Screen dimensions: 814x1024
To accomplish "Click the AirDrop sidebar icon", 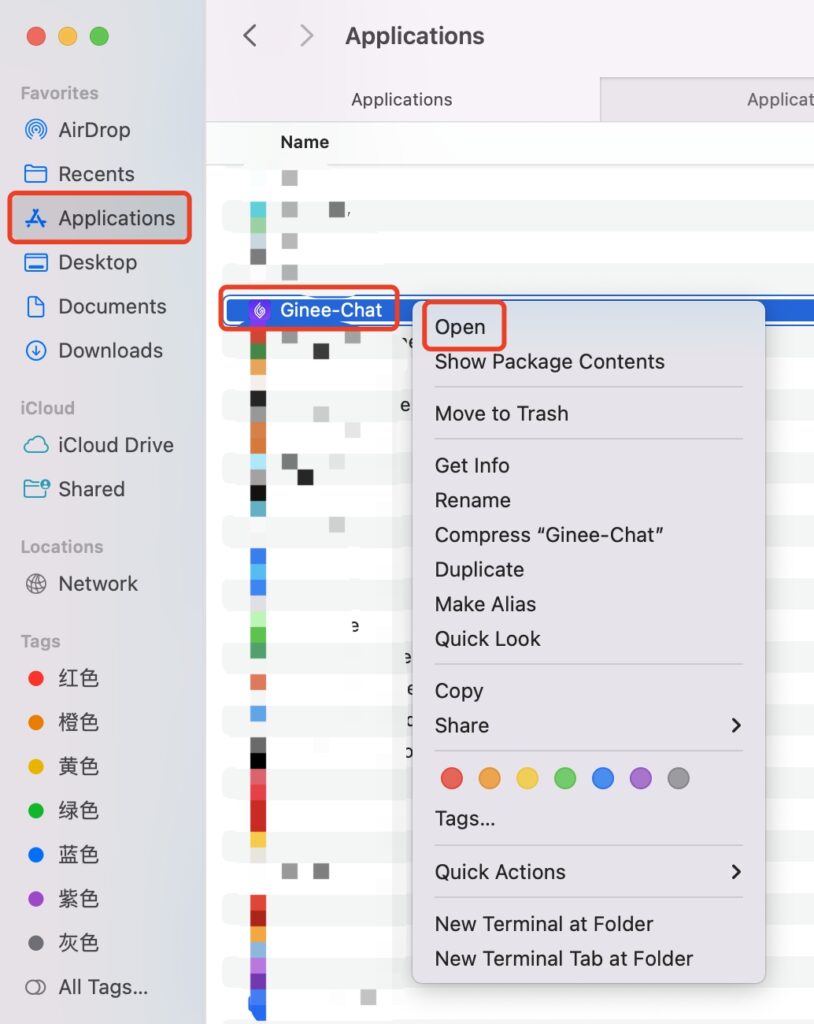I will click(x=36, y=130).
